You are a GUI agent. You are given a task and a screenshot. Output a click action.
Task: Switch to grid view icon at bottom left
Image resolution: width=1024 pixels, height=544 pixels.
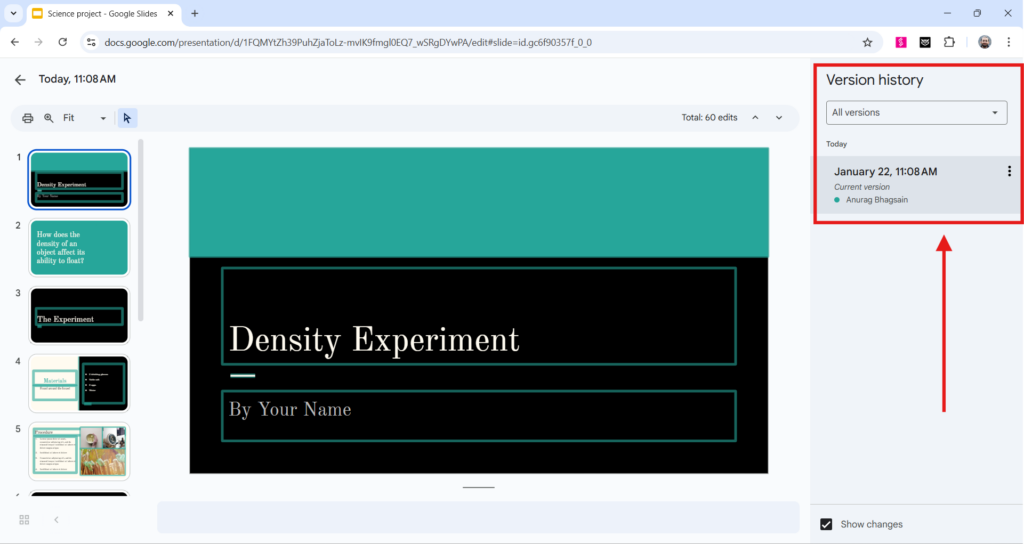click(24, 520)
